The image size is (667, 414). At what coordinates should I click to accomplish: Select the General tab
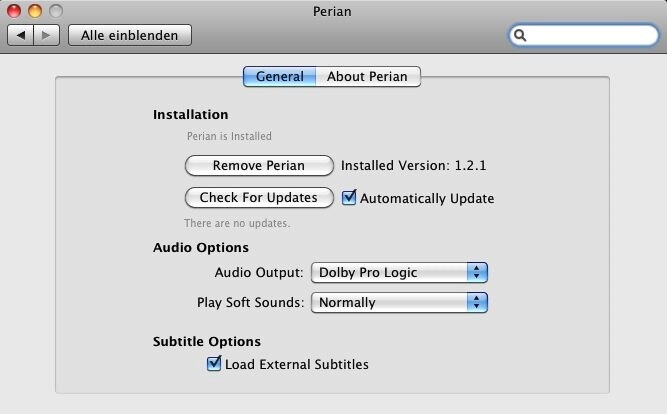click(x=280, y=76)
